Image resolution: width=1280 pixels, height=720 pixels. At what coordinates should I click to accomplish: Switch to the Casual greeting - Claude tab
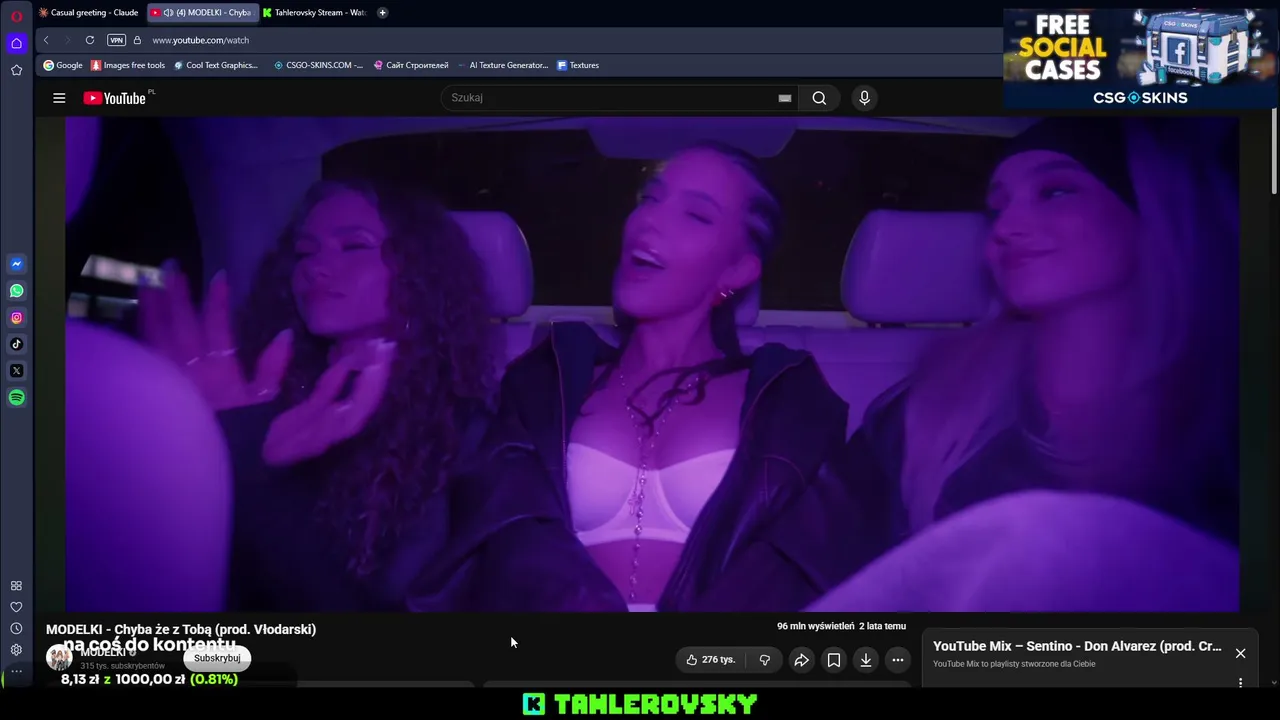[x=88, y=13]
